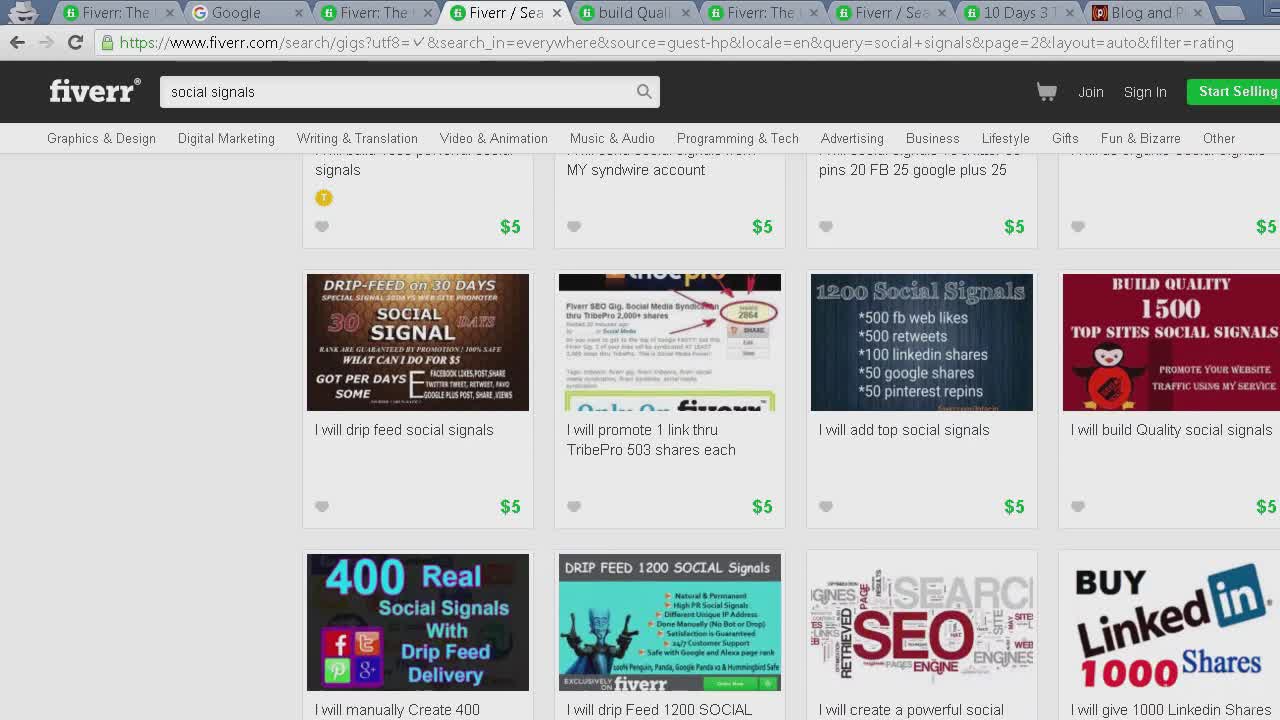This screenshot has width=1280, height=720.
Task: Favorite the drip feed social signals gig
Action: [x=322, y=506]
